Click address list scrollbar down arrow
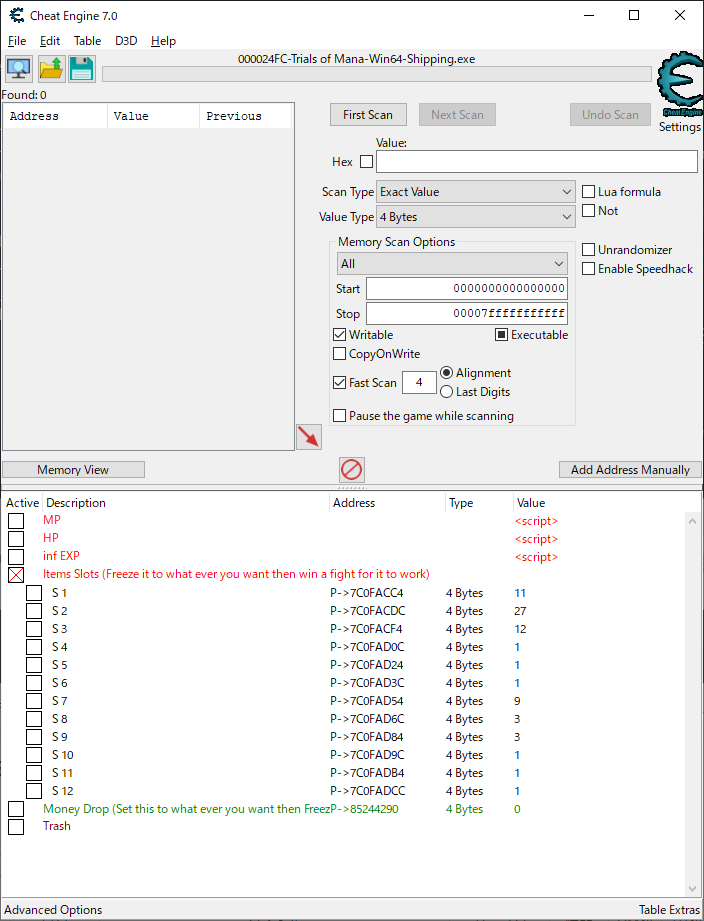This screenshot has height=921, width=704. [692, 889]
